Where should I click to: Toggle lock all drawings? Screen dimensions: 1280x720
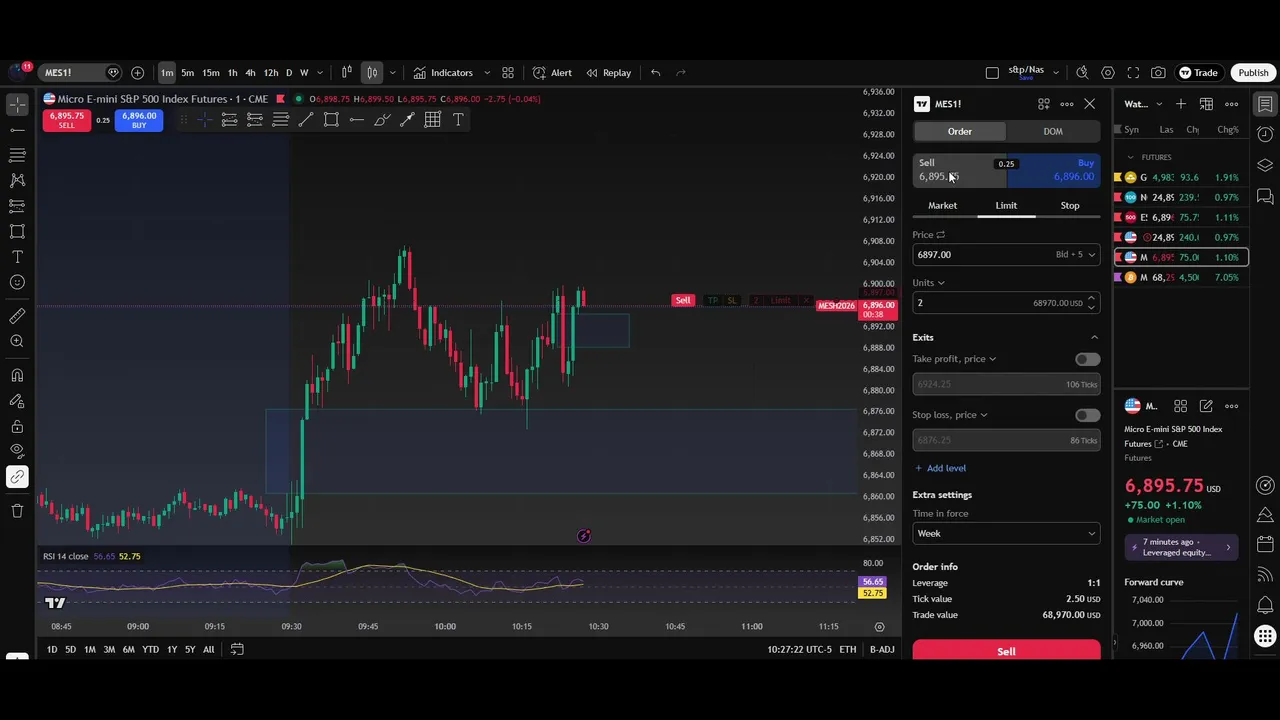pyautogui.click(x=17, y=426)
